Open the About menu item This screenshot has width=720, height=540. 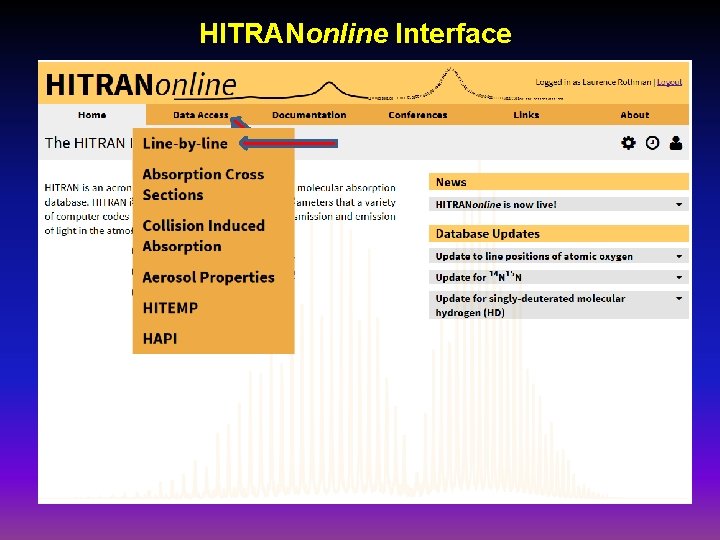point(635,115)
